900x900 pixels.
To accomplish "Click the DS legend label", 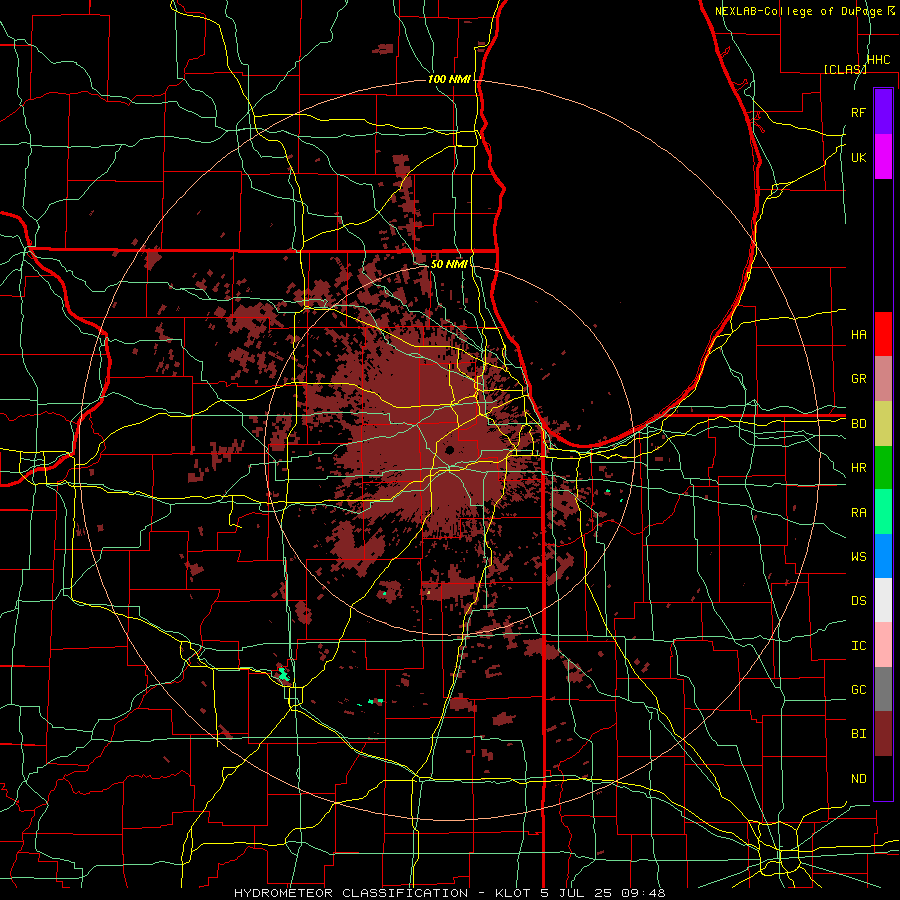I will [x=858, y=601].
